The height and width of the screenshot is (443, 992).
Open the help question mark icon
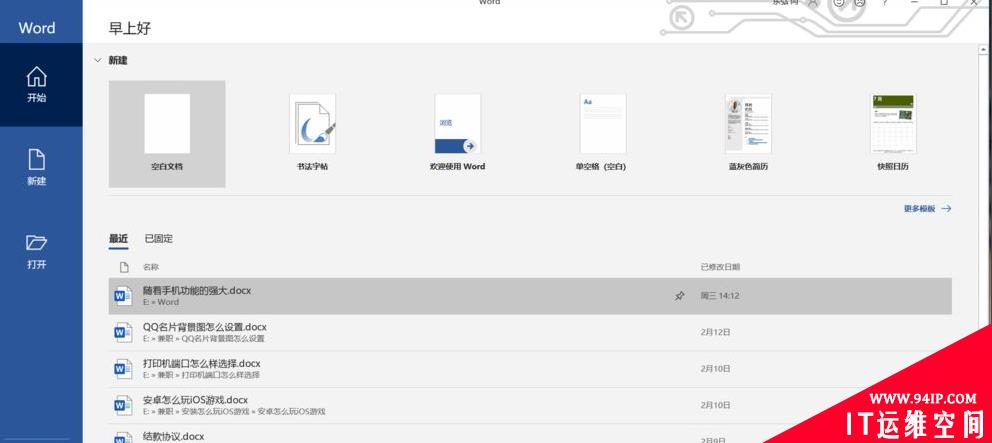point(885,3)
